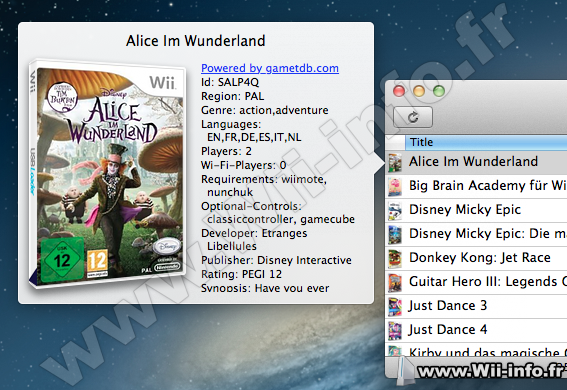Click the Id: SALP4Q text
This screenshot has height=390, width=567.
pyautogui.click(x=230, y=82)
